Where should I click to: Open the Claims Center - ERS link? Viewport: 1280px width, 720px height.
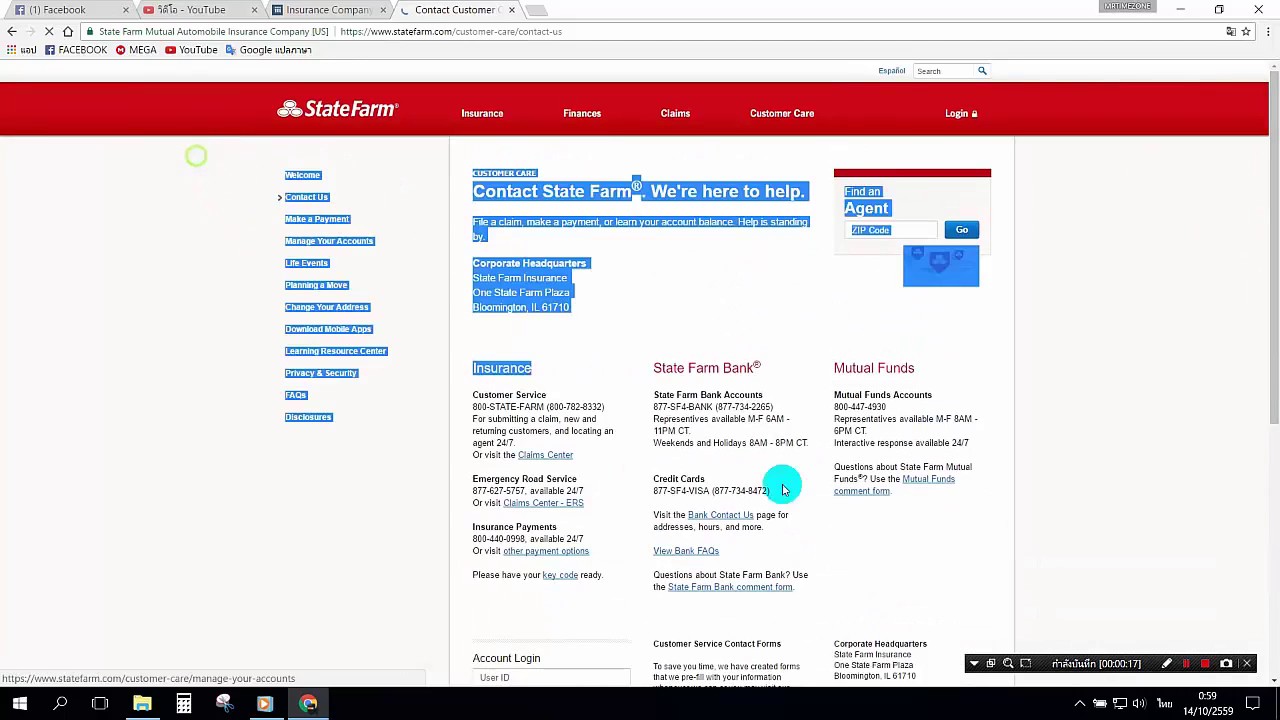[x=543, y=503]
